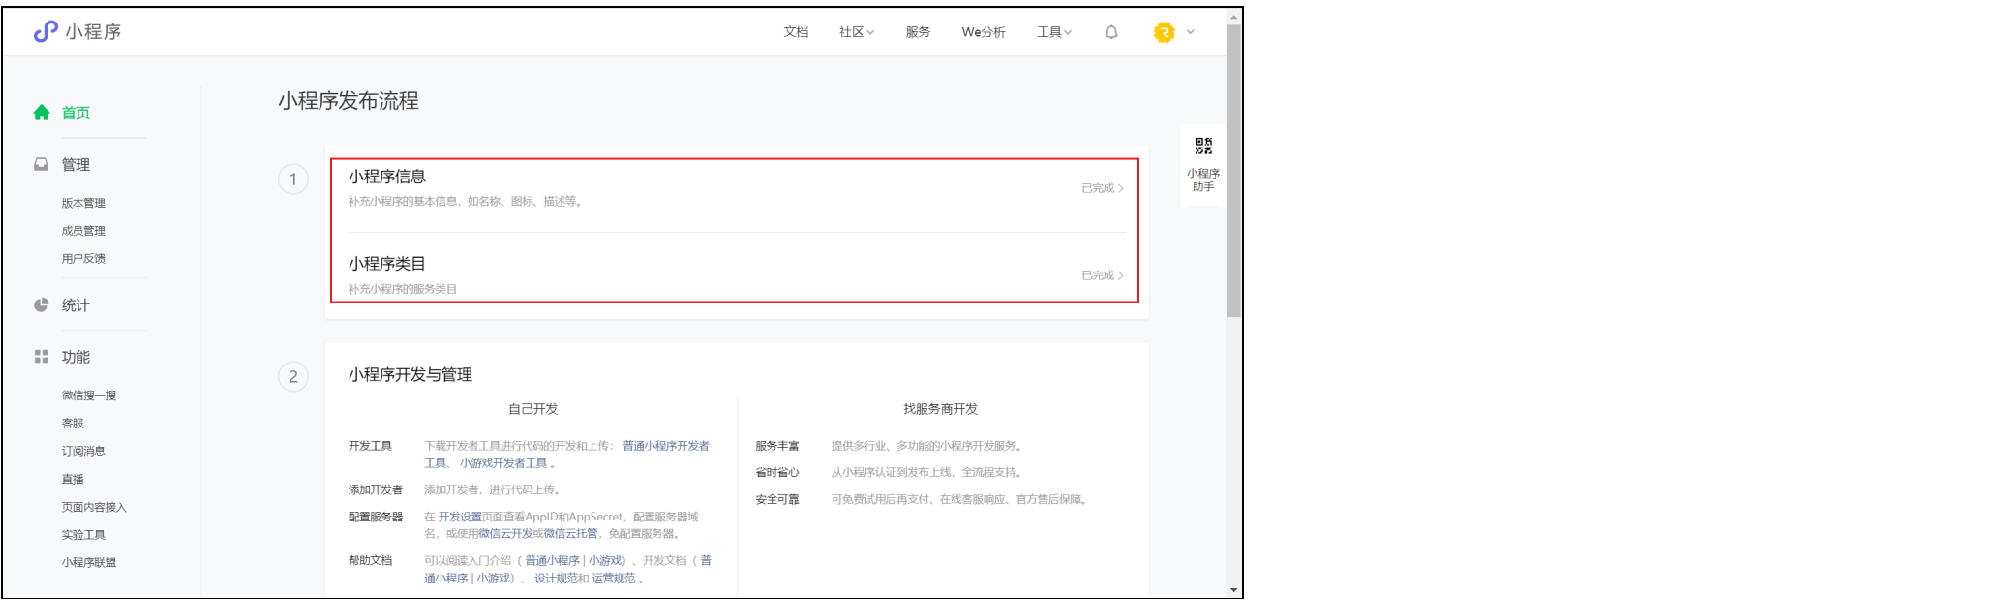Open the account dropdown chevron beside avatar

(1191, 32)
